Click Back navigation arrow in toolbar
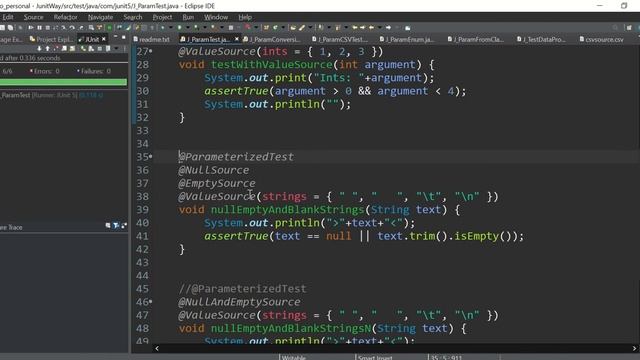Screen dimensions: 640x360 click(371, 27)
